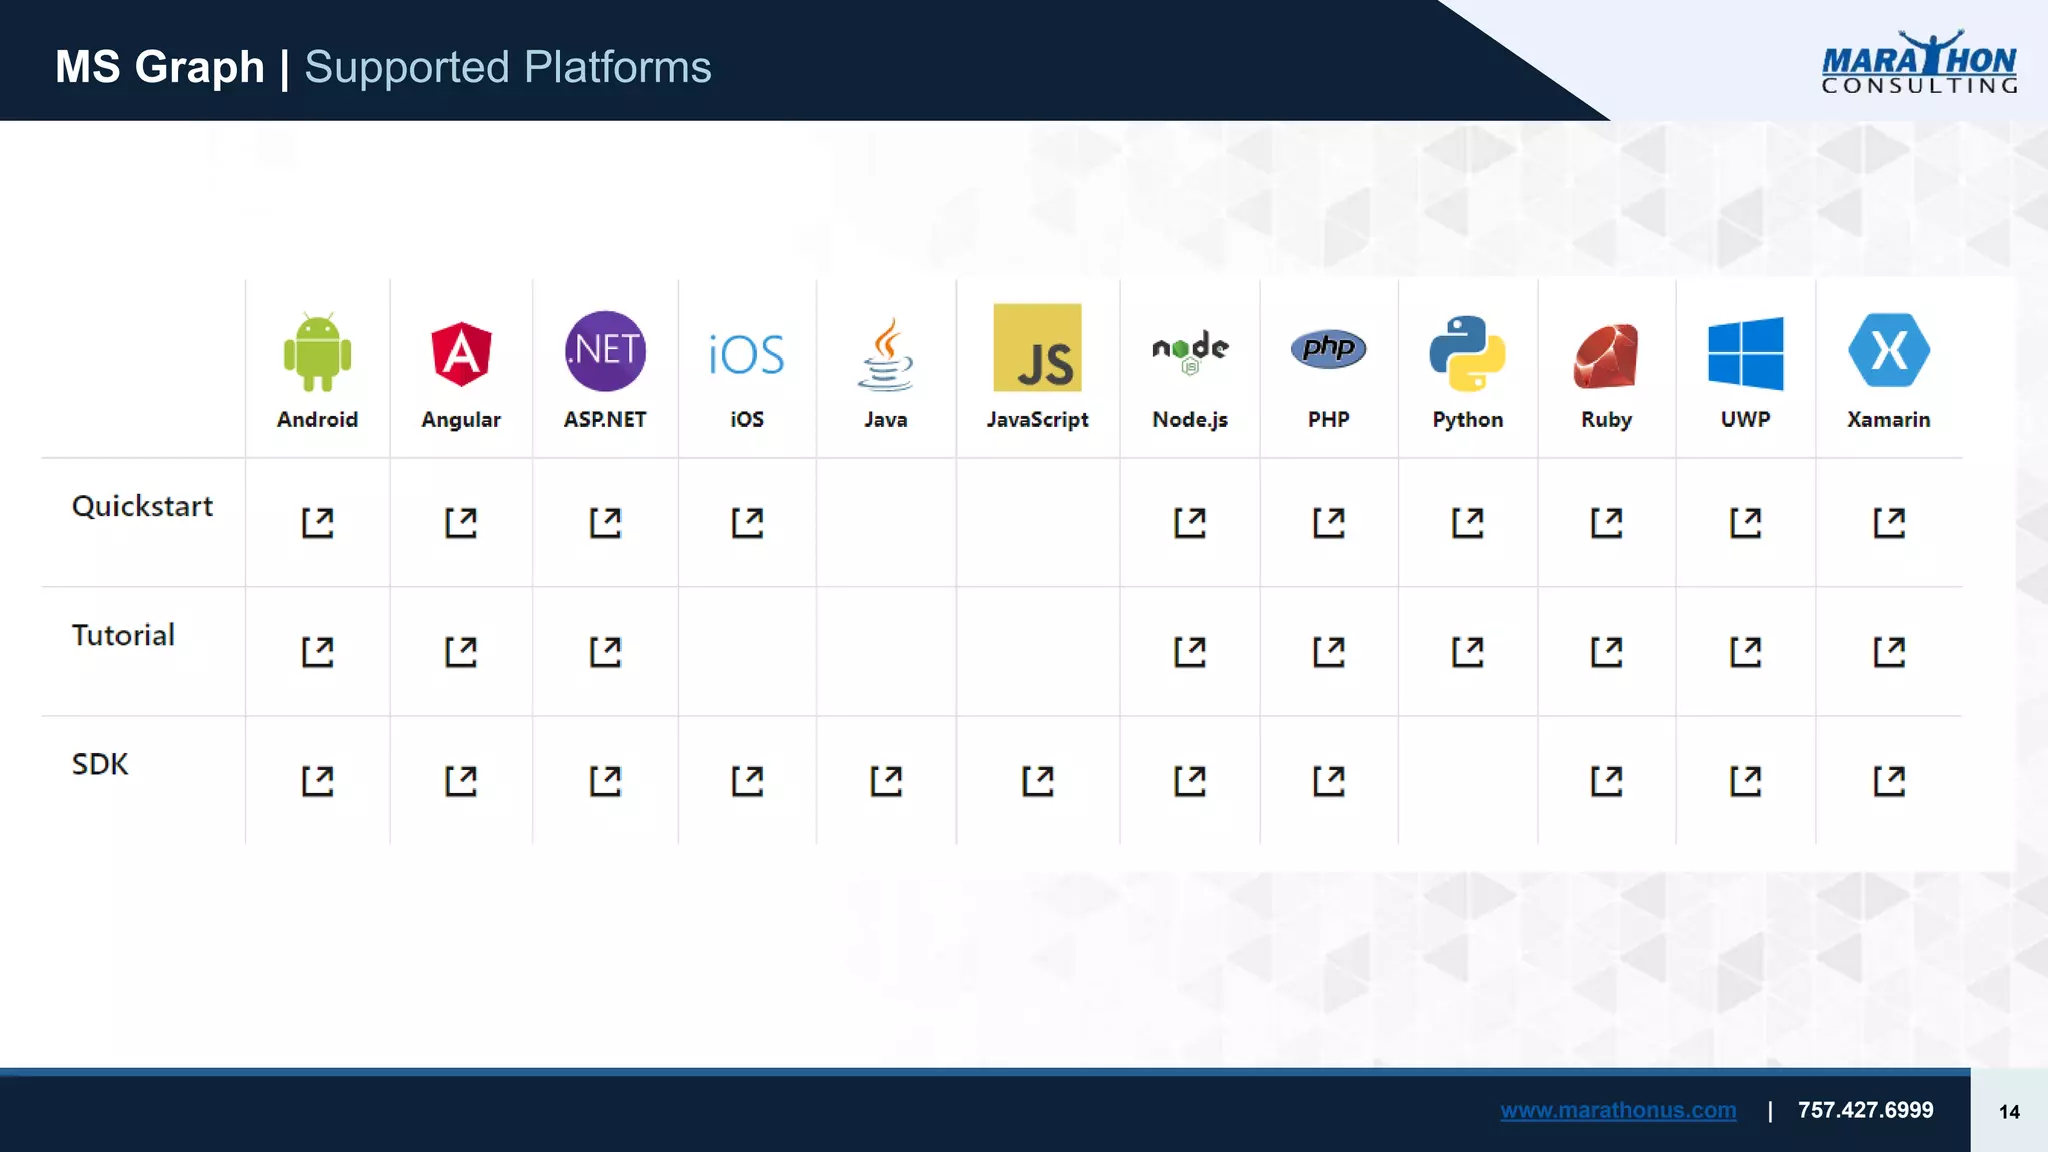Open the SDK link for Xamarin
Viewport: 2048px width, 1152px height.
point(1889,781)
